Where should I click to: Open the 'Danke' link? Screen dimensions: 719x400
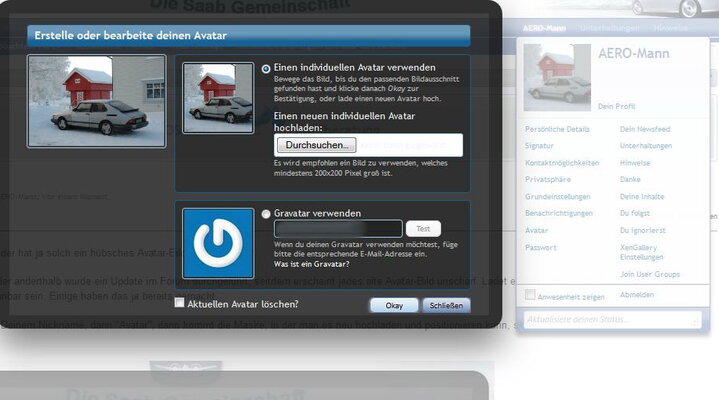tap(630, 179)
